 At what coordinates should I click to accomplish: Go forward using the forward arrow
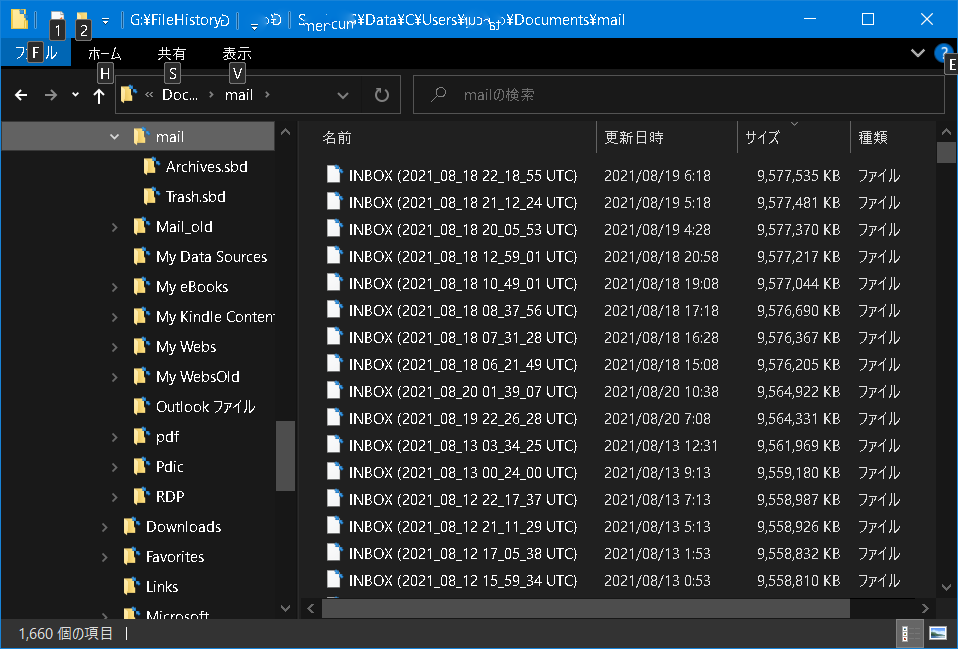pyautogui.click(x=51, y=95)
